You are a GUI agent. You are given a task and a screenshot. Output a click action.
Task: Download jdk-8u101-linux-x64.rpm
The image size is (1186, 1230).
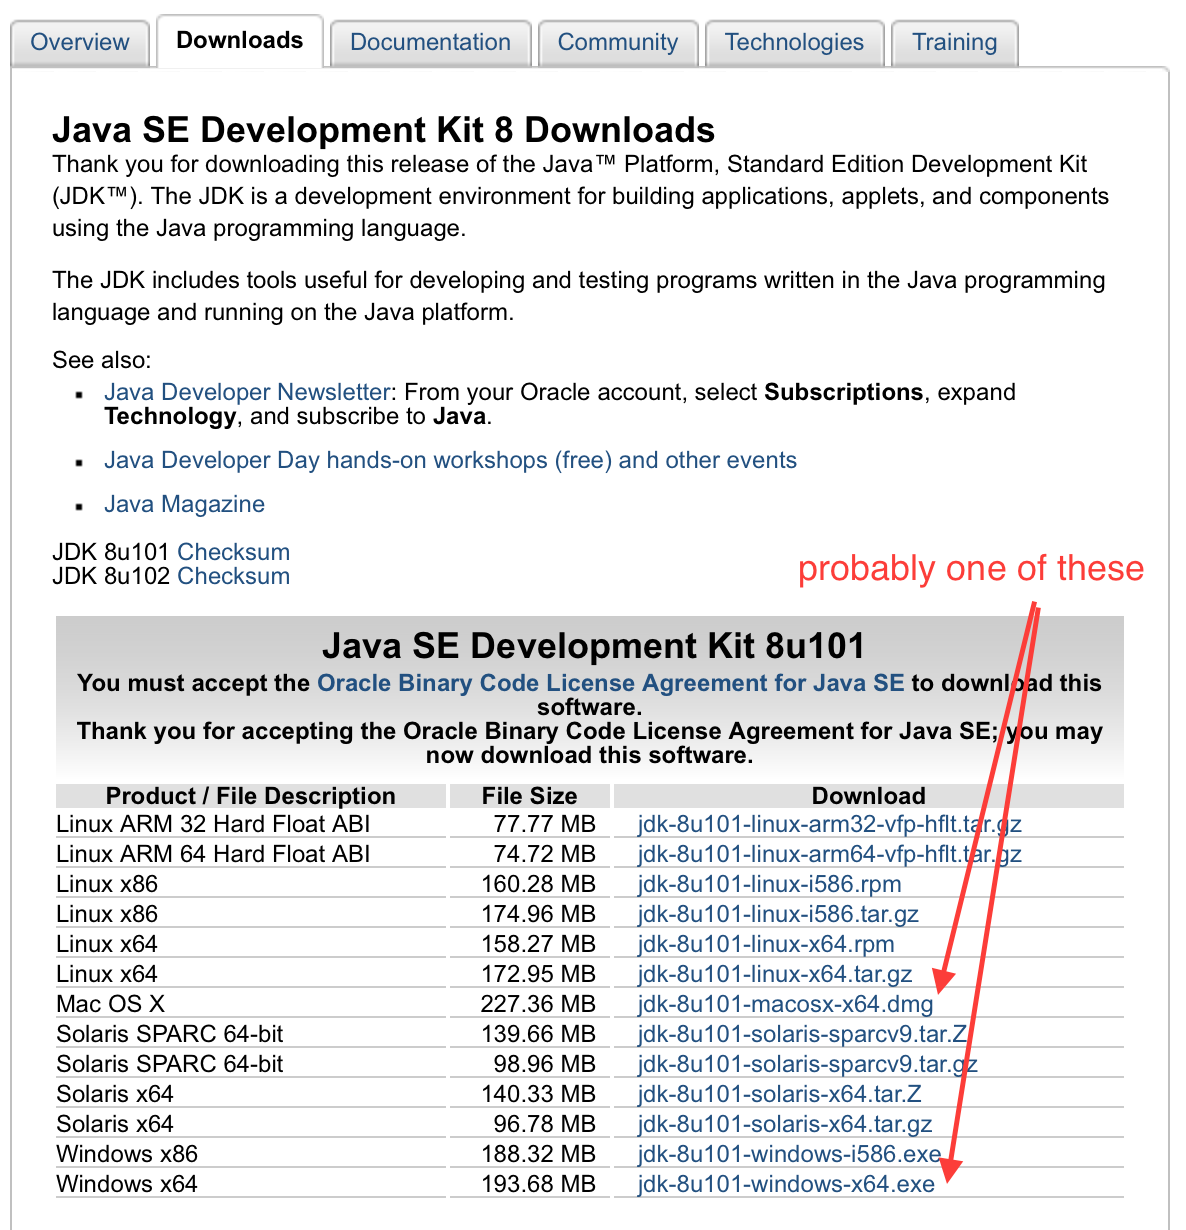(766, 944)
